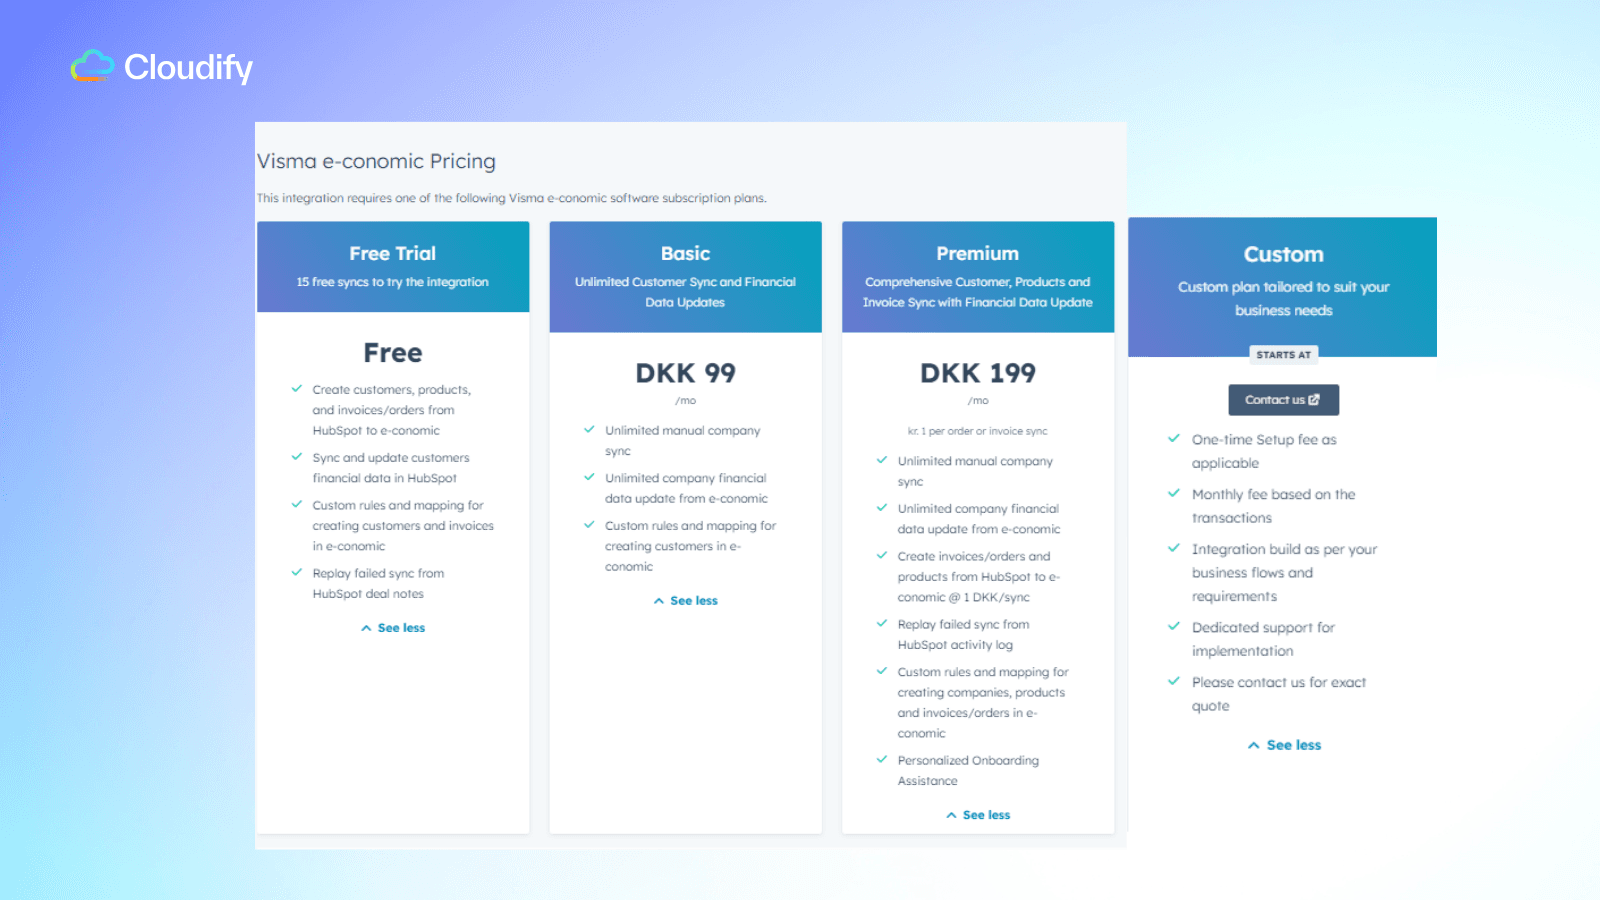Click checkmark beside 'Personalized Onboarding Assistance'
The image size is (1600, 900).
[x=882, y=760]
